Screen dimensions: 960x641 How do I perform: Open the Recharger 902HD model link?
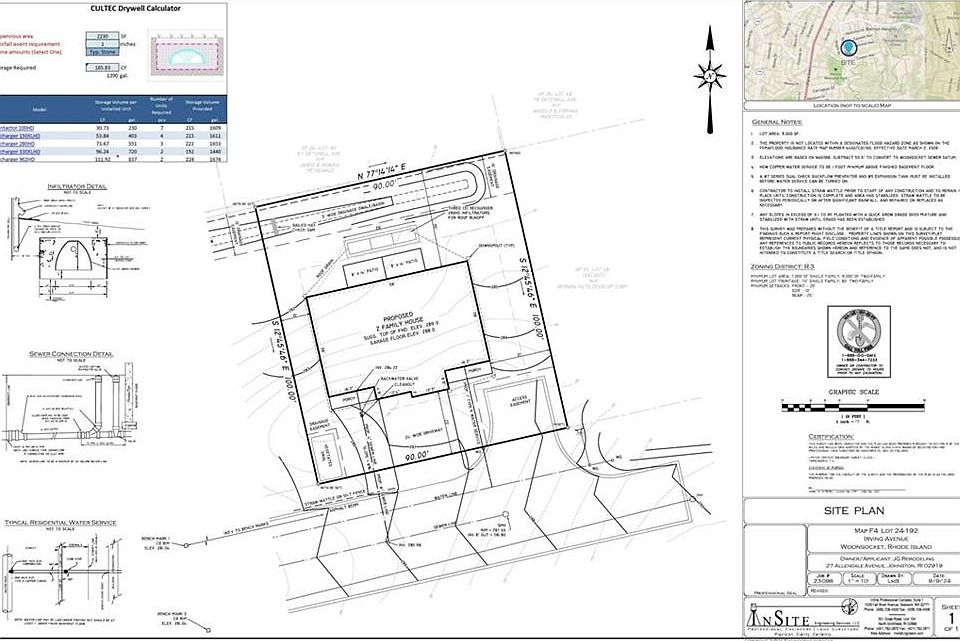(x=18, y=159)
